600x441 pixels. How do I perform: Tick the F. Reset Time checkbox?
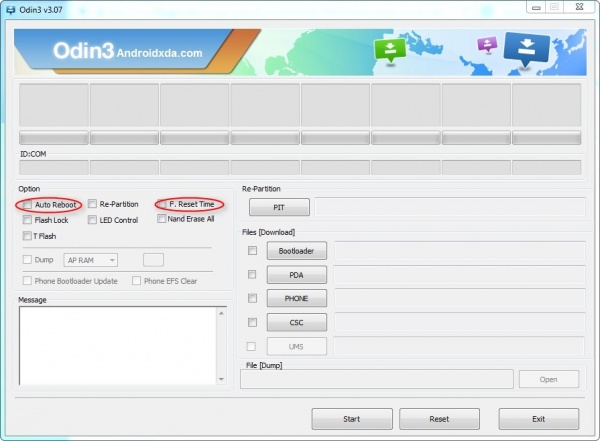click(x=162, y=204)
